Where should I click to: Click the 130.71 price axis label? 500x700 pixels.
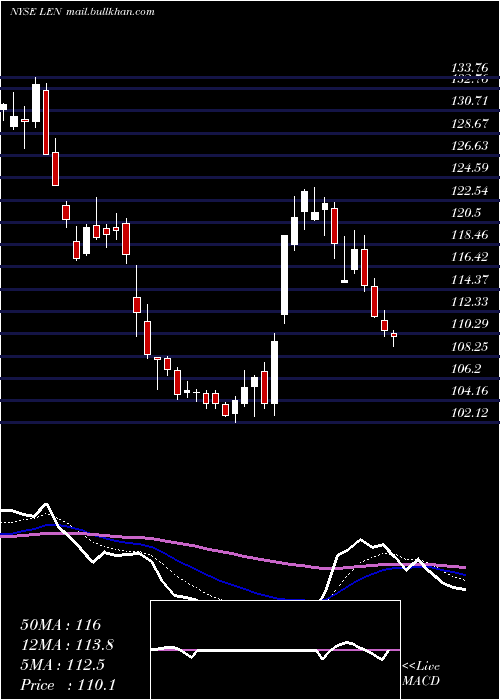point(469,101)
